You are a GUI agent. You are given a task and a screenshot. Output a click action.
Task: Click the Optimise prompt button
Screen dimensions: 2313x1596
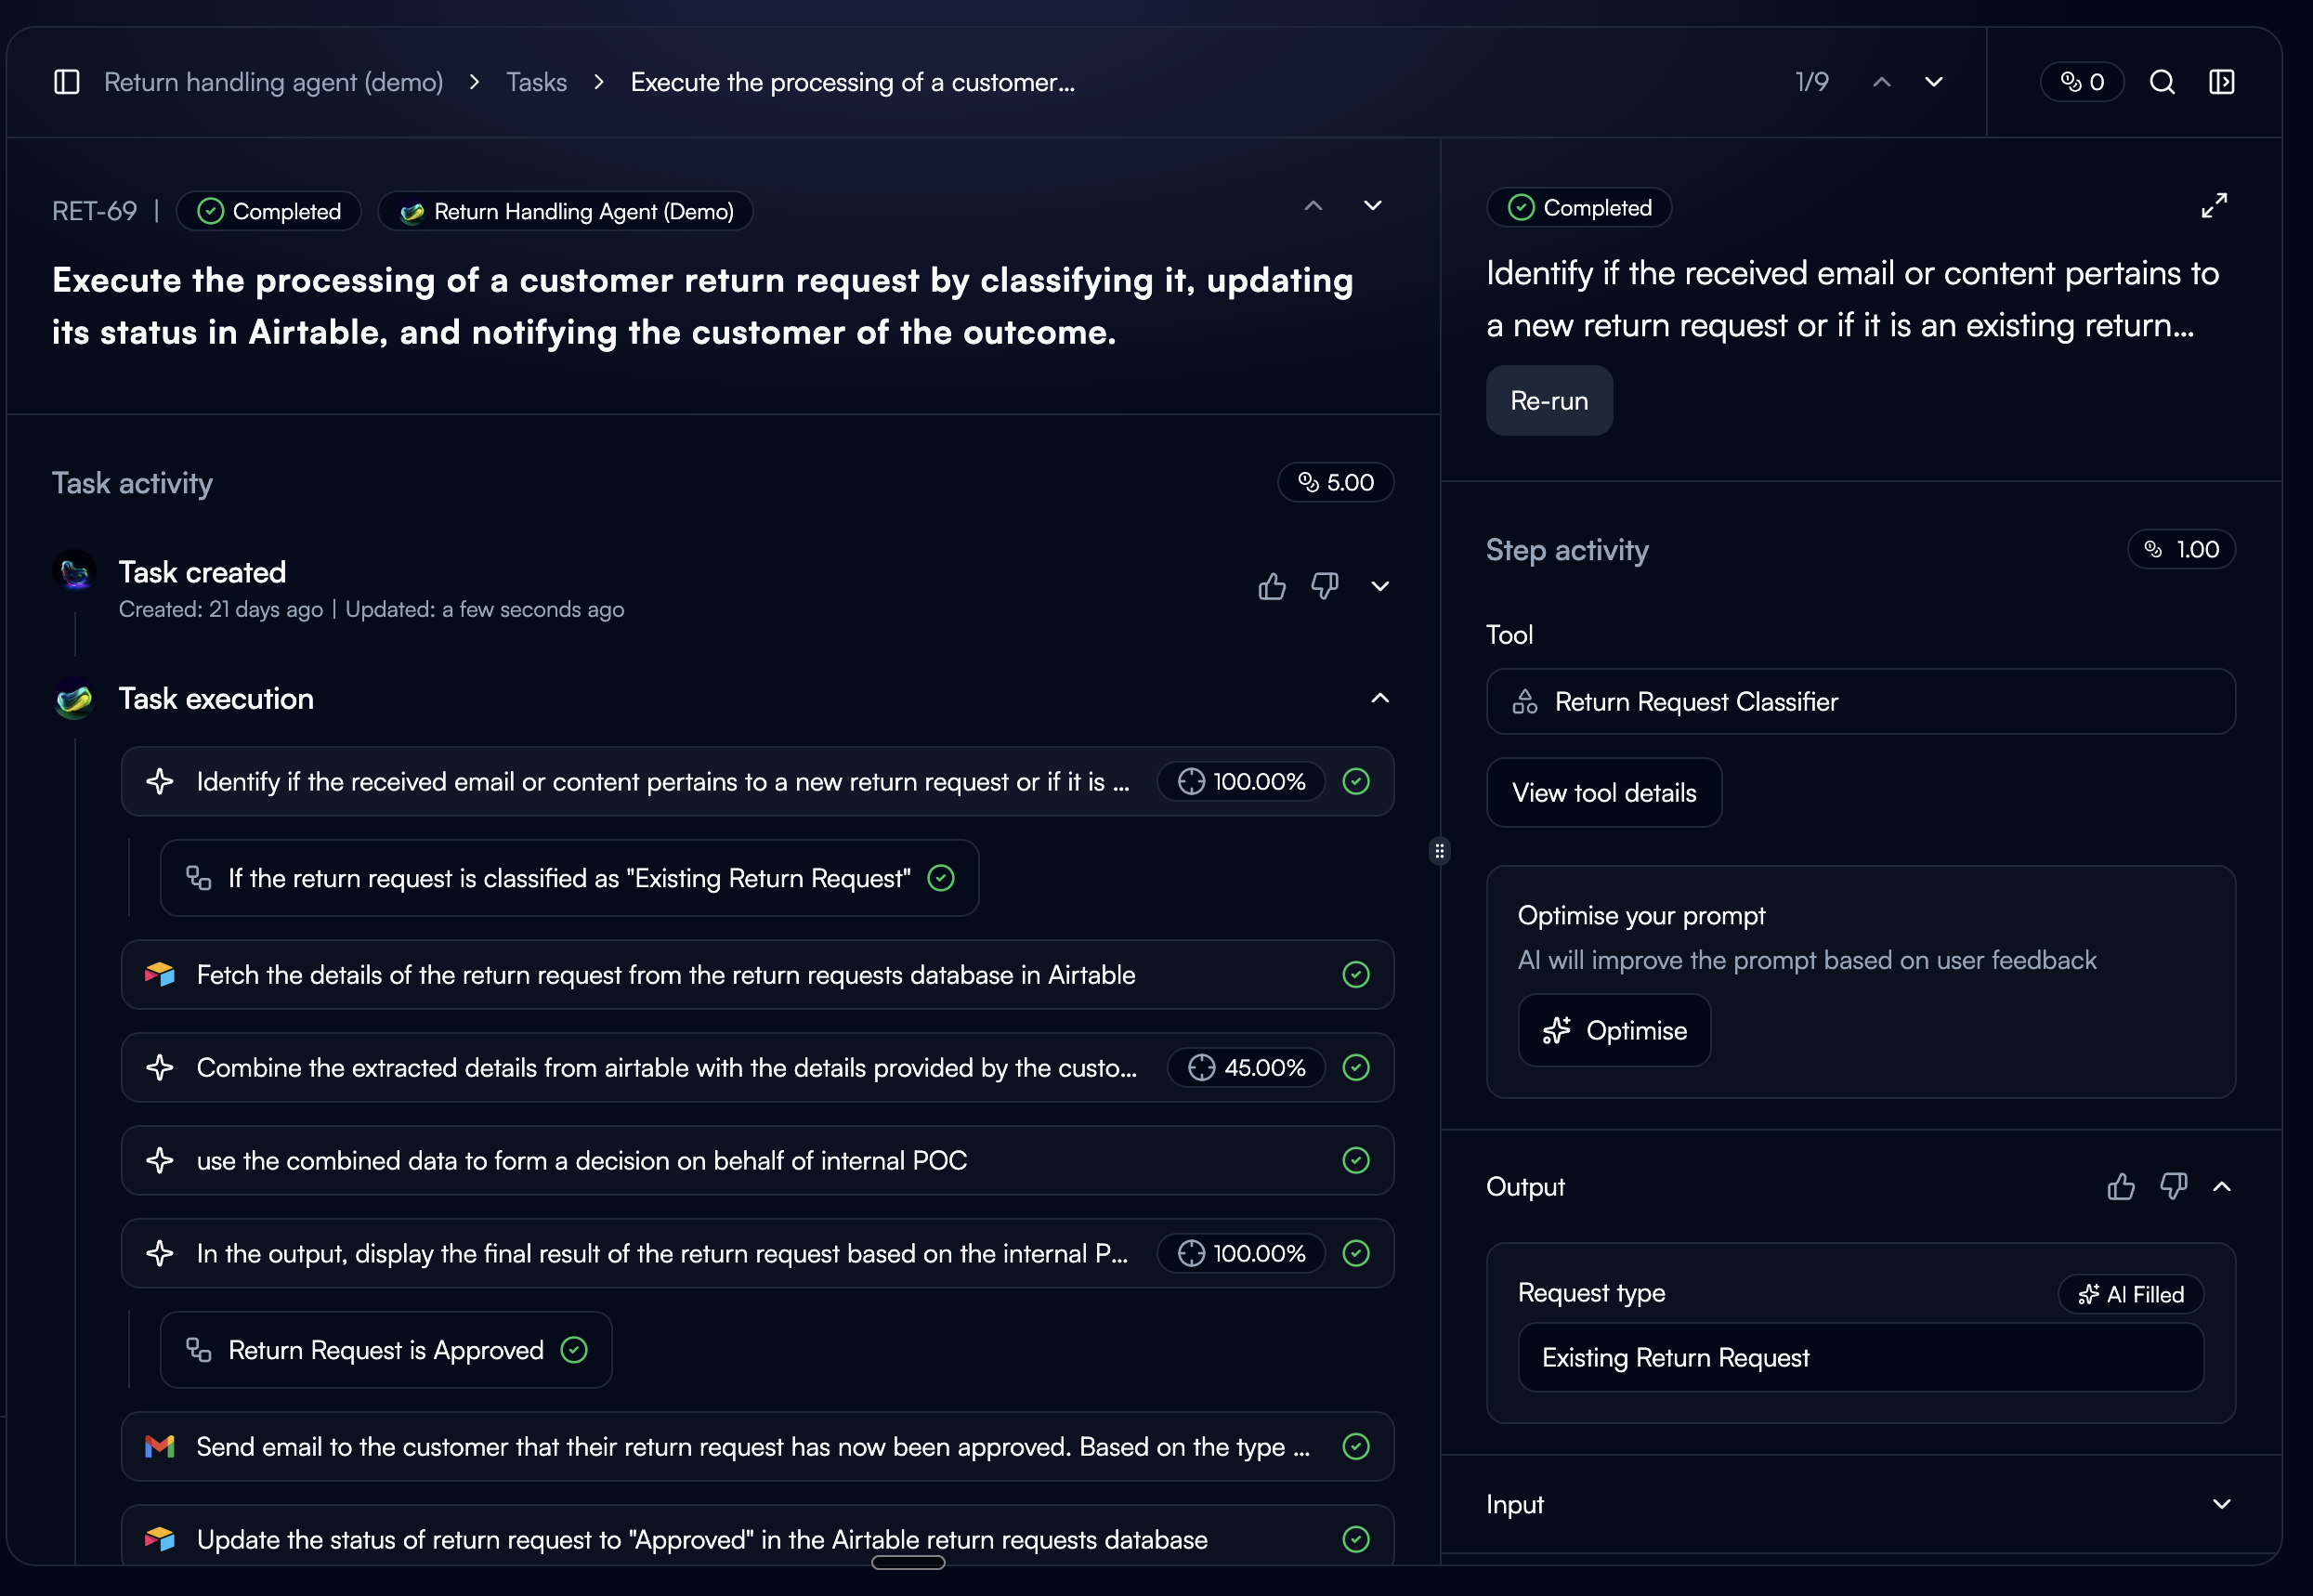[x=1614, y=1030]
